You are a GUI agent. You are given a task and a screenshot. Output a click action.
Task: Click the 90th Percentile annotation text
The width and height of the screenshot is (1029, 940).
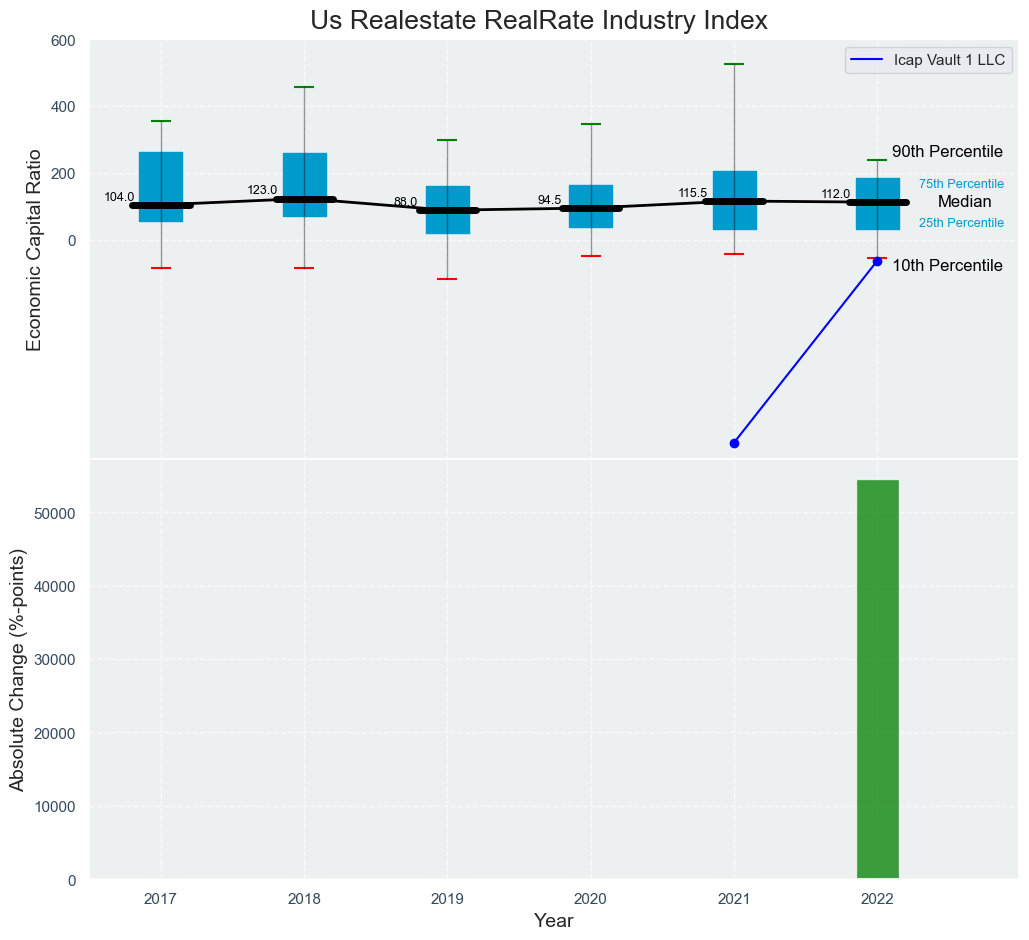pyautogui.click(x=947, y=152)
